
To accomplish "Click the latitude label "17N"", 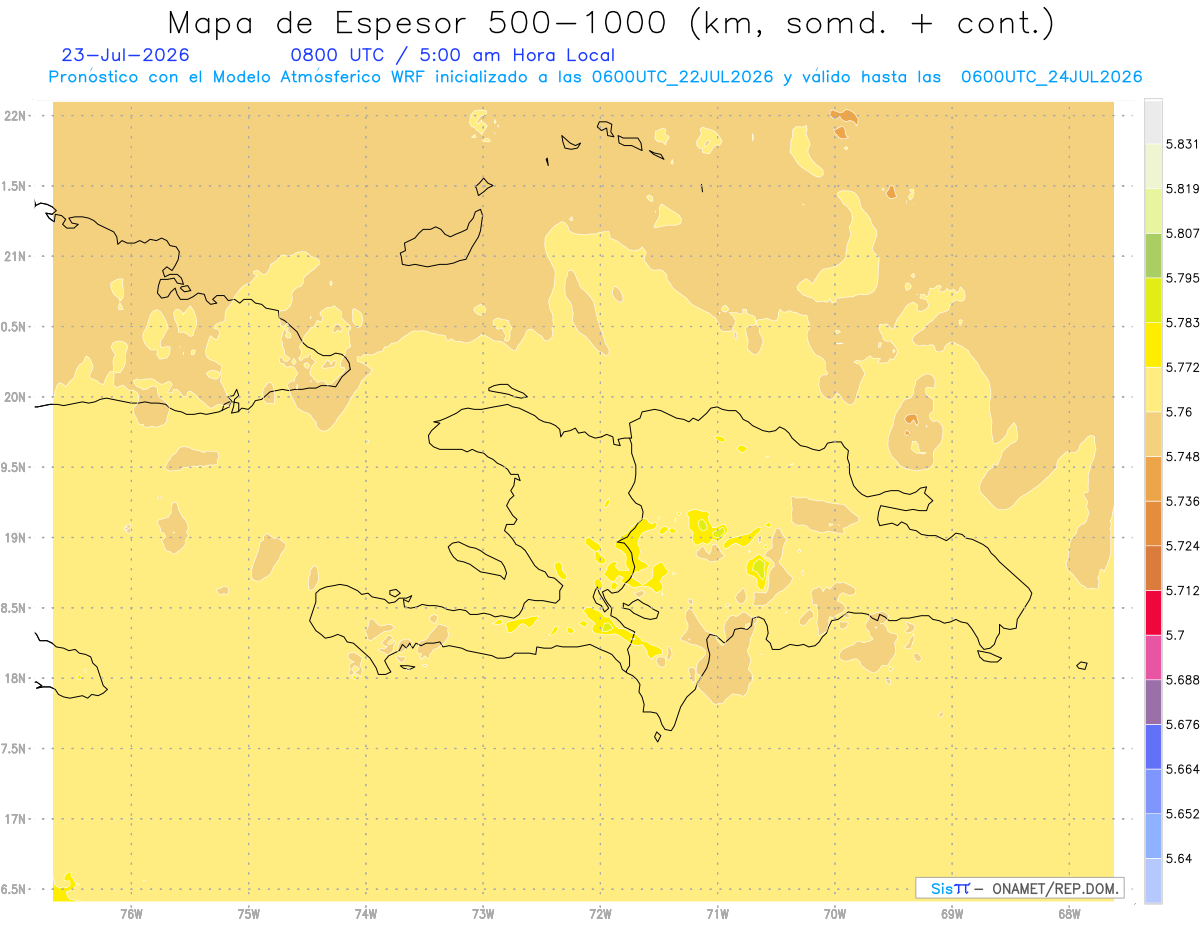I will click(x=15, y=819).
